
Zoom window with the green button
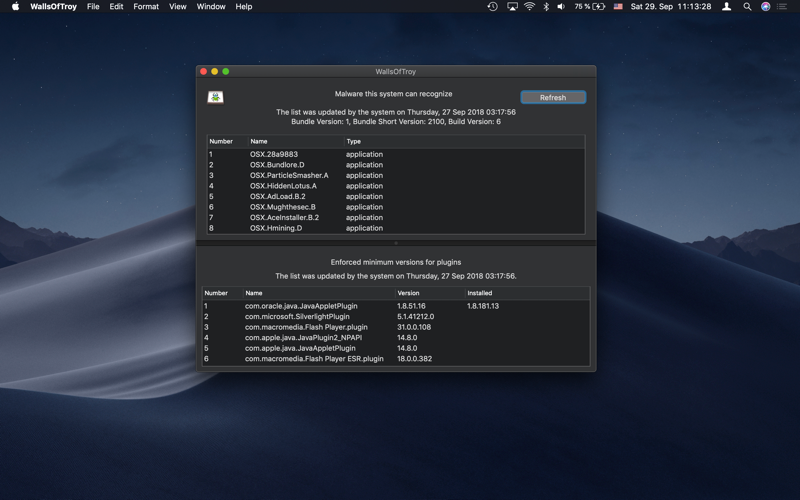pyautogui.click(x=226, y=71)
